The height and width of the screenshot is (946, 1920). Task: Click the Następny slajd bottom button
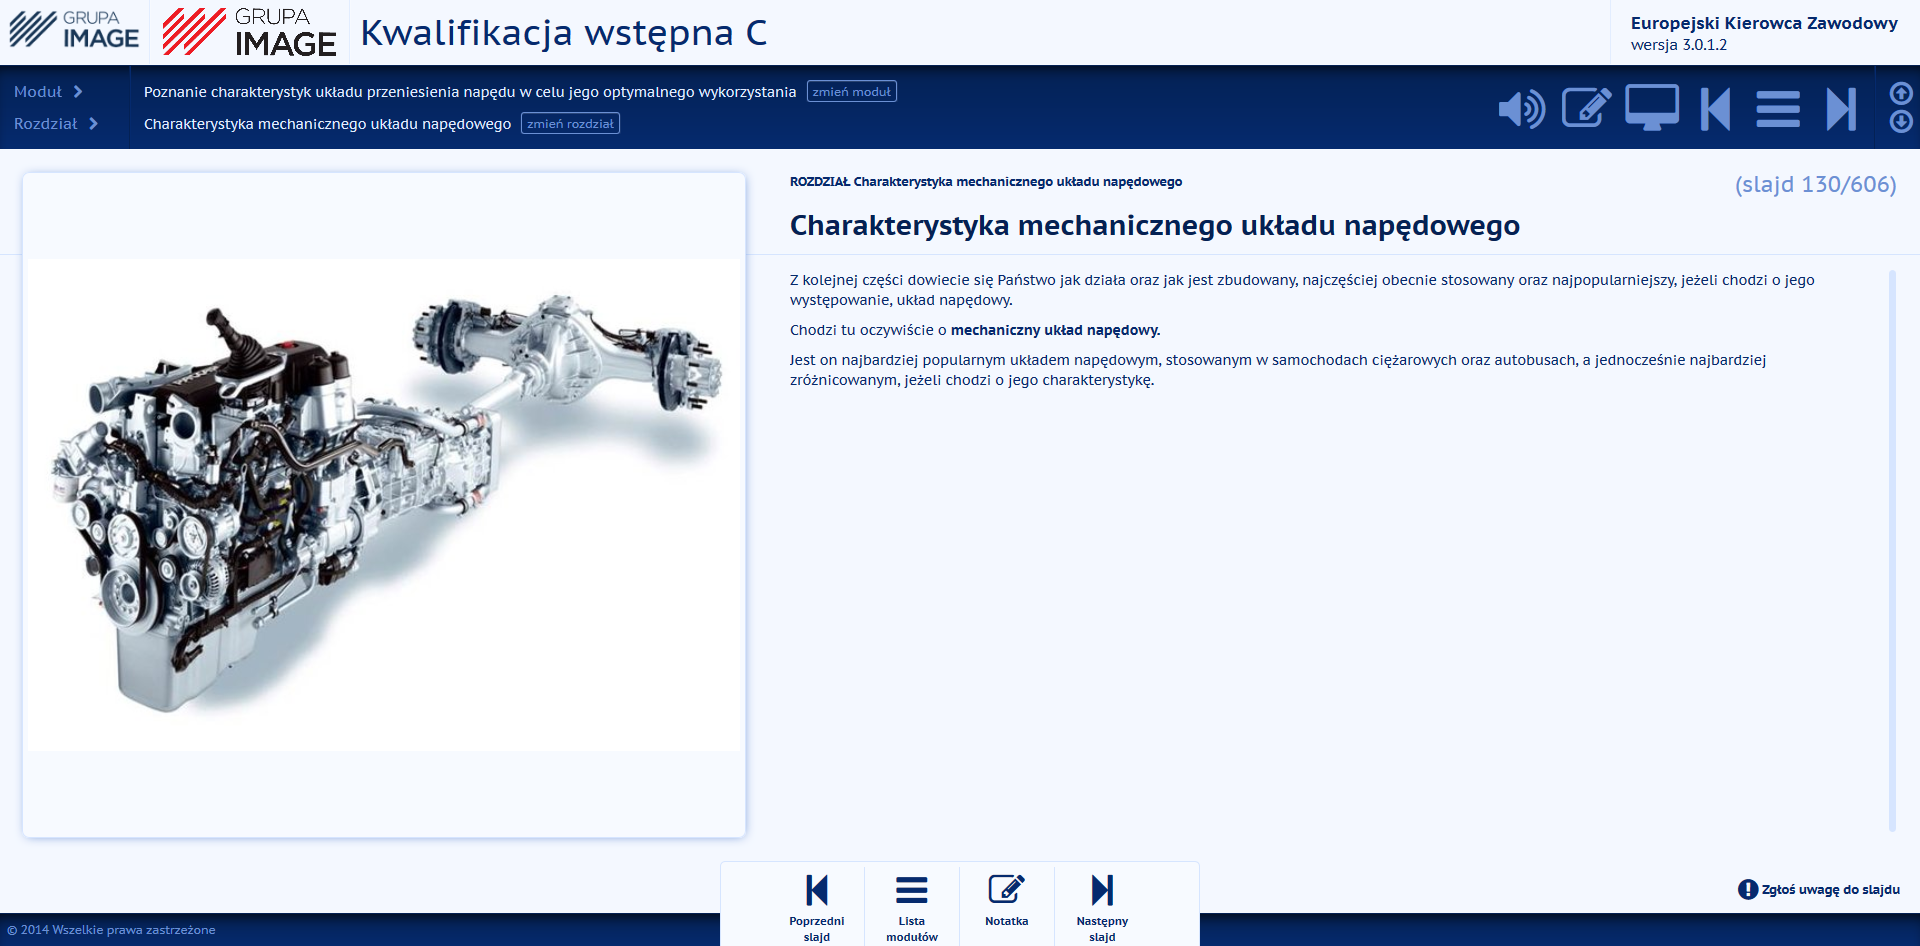[1102, 907]
